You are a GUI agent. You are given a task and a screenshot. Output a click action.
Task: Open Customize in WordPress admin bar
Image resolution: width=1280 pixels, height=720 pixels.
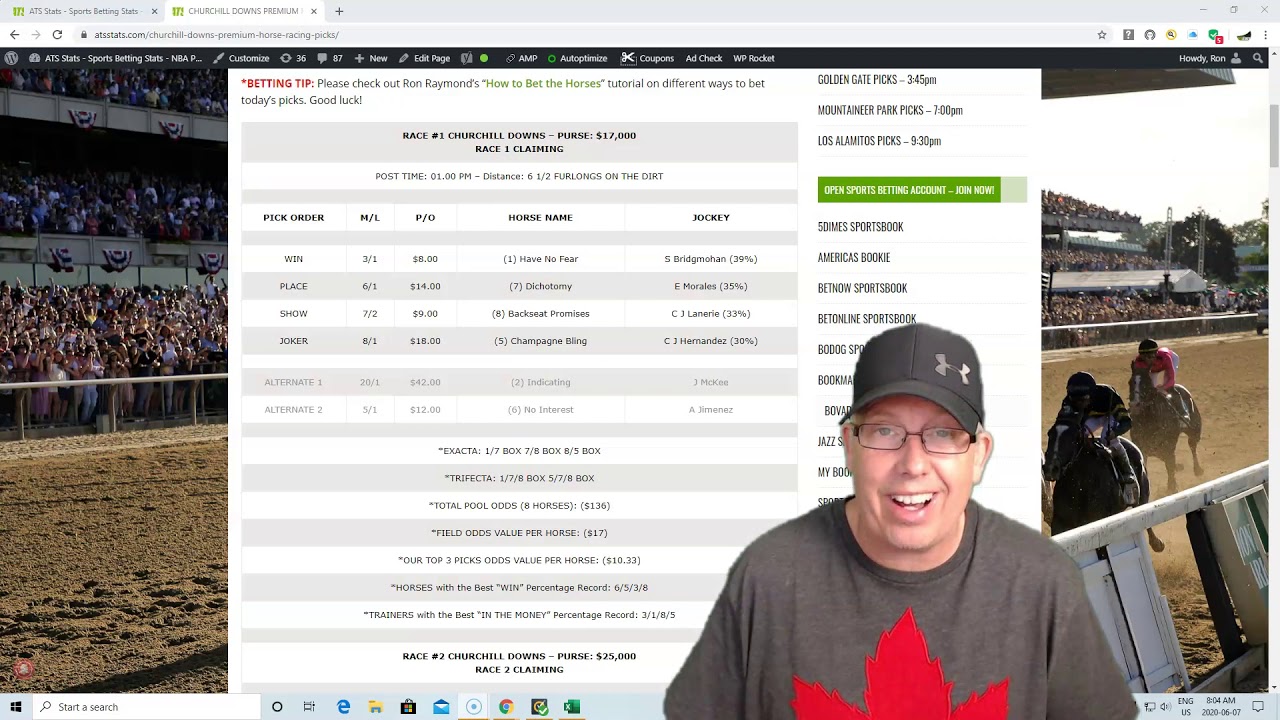[x=241, y=58]
